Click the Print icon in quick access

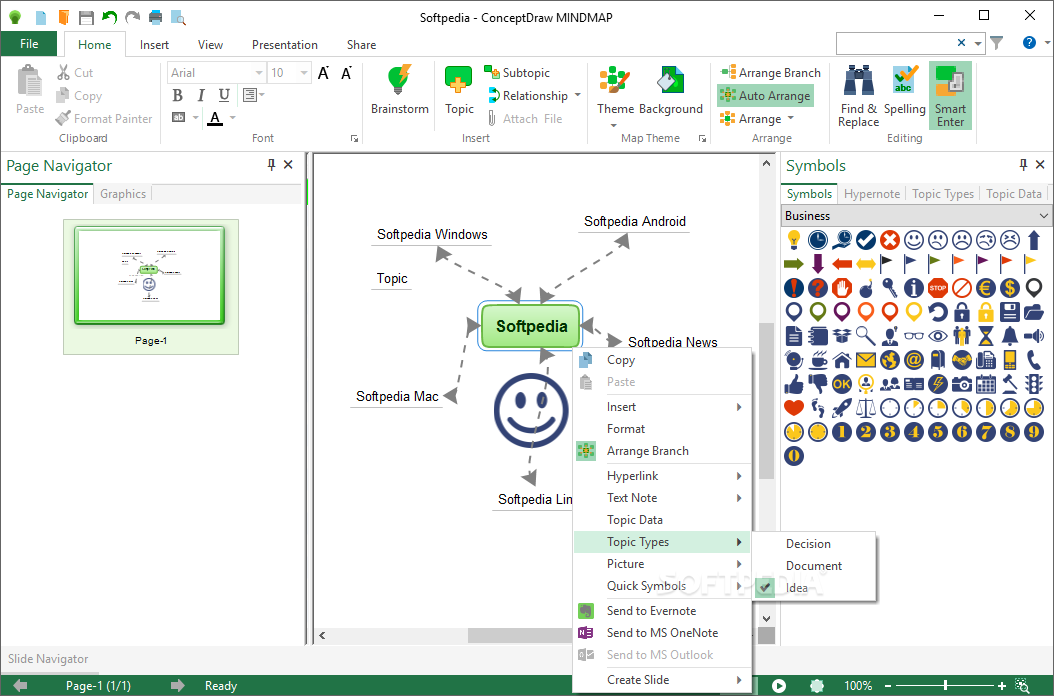155,17
